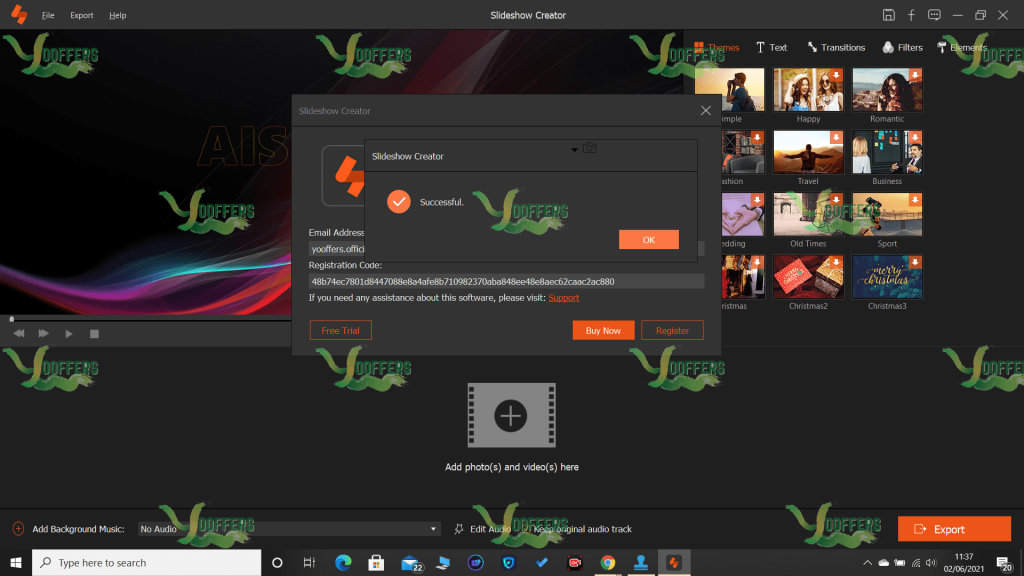
Task: Select the Travel theme thumbnail
Action: [808, 152]
